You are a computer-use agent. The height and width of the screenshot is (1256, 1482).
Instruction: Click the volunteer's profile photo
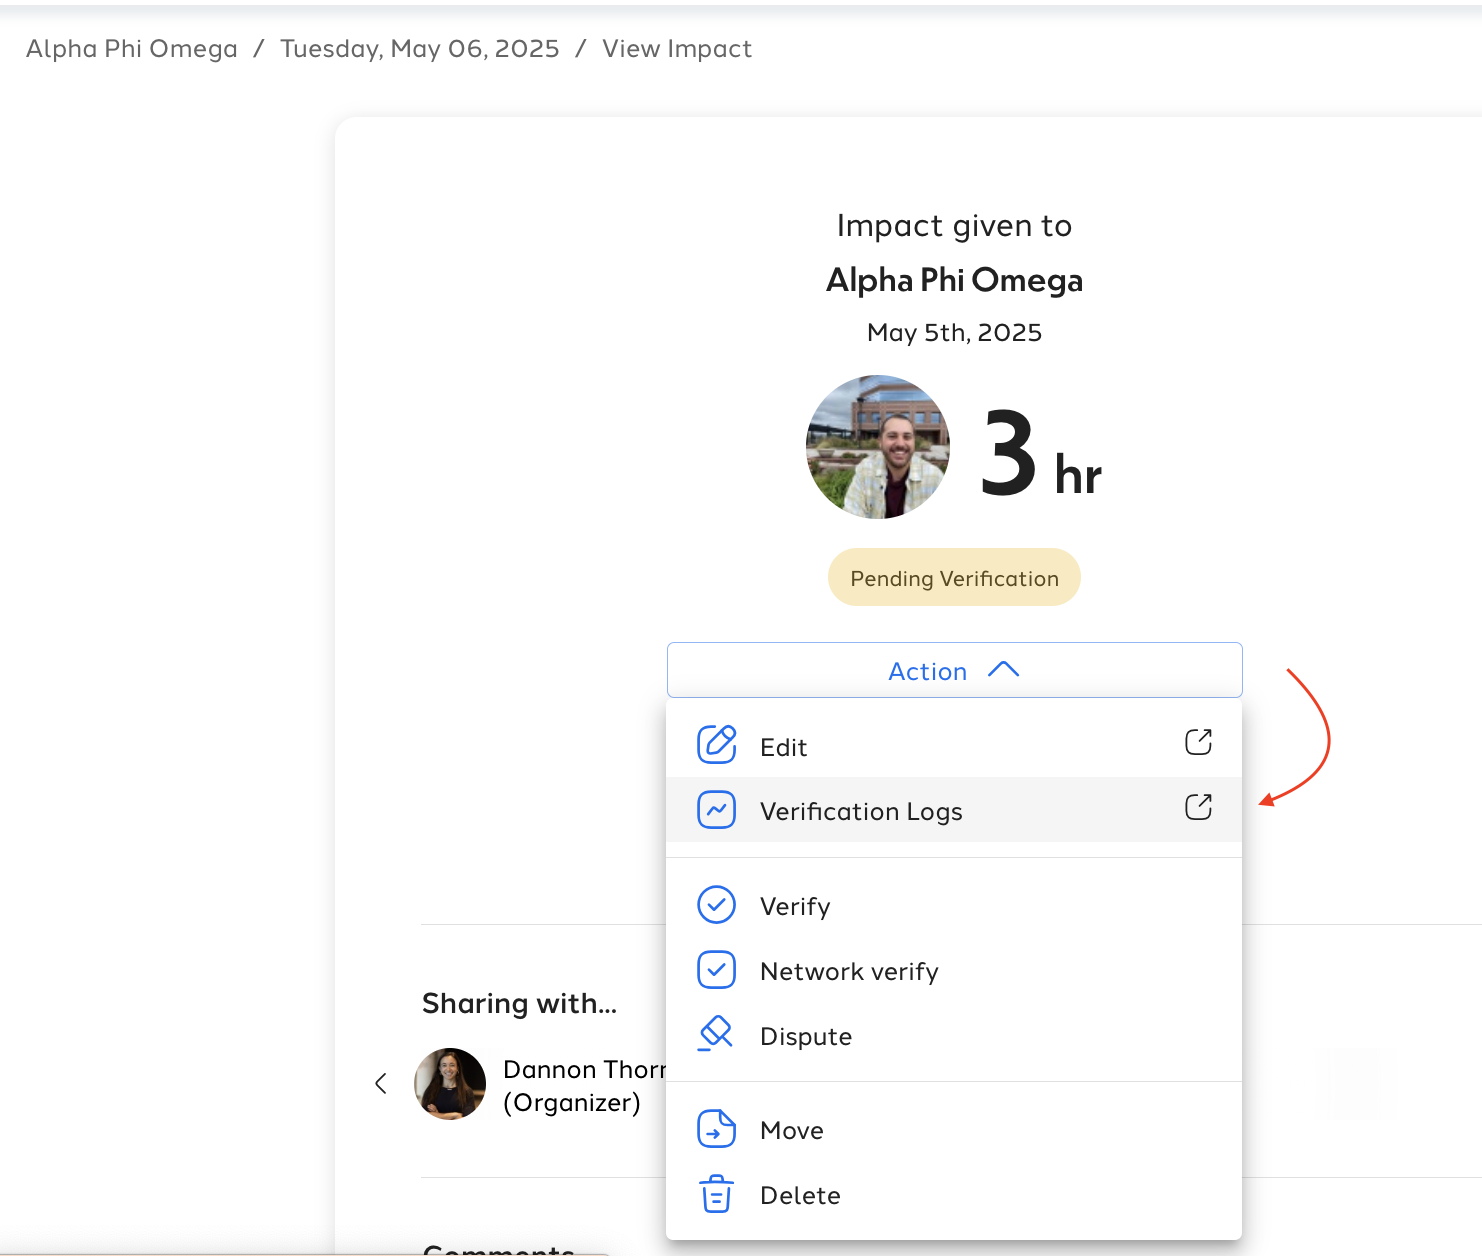pos(878,447)
